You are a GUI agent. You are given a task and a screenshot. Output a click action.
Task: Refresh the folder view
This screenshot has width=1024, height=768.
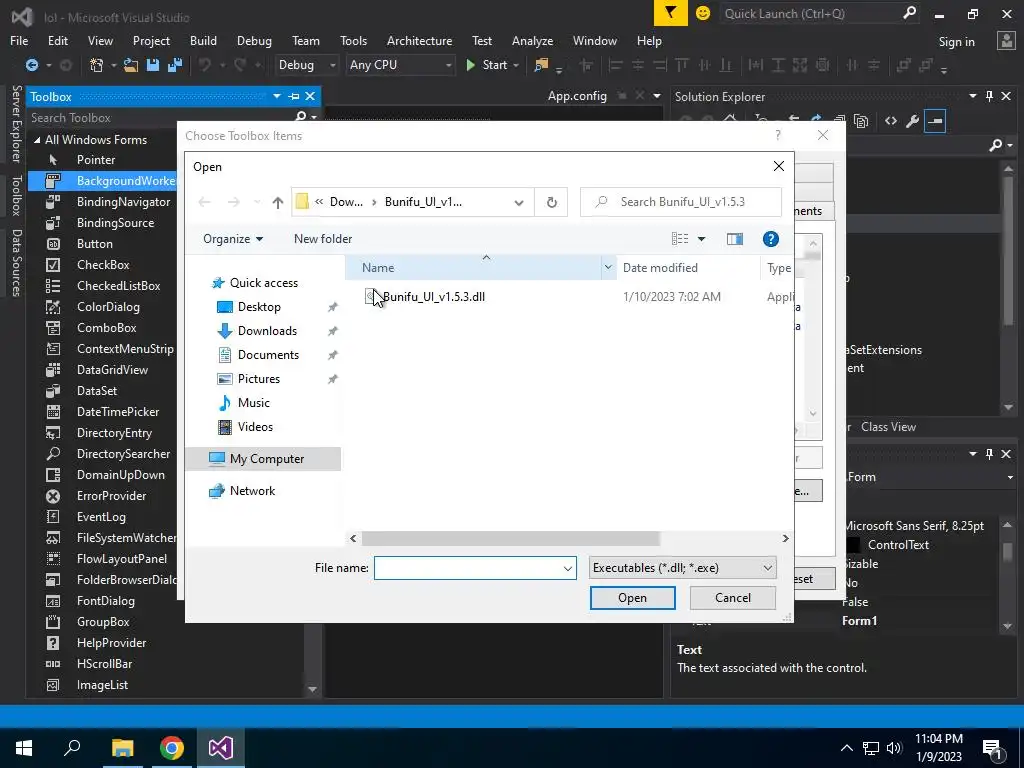click(x=551, y=202)
